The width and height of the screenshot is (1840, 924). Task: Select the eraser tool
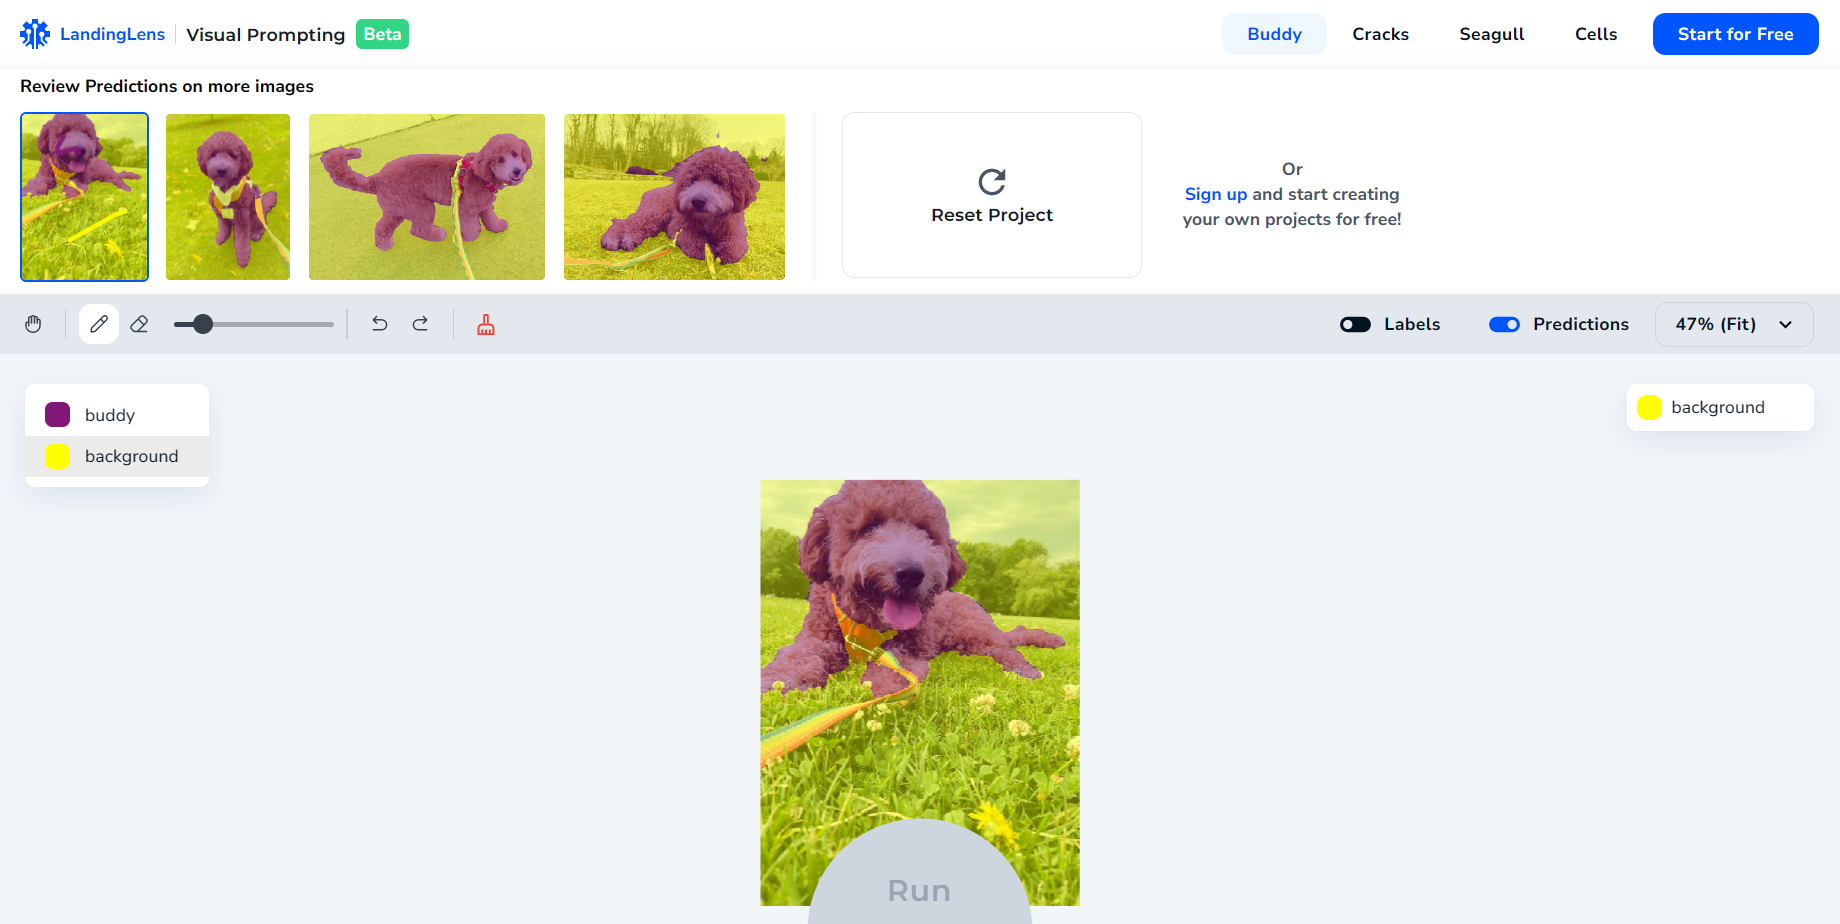[139, 324]
